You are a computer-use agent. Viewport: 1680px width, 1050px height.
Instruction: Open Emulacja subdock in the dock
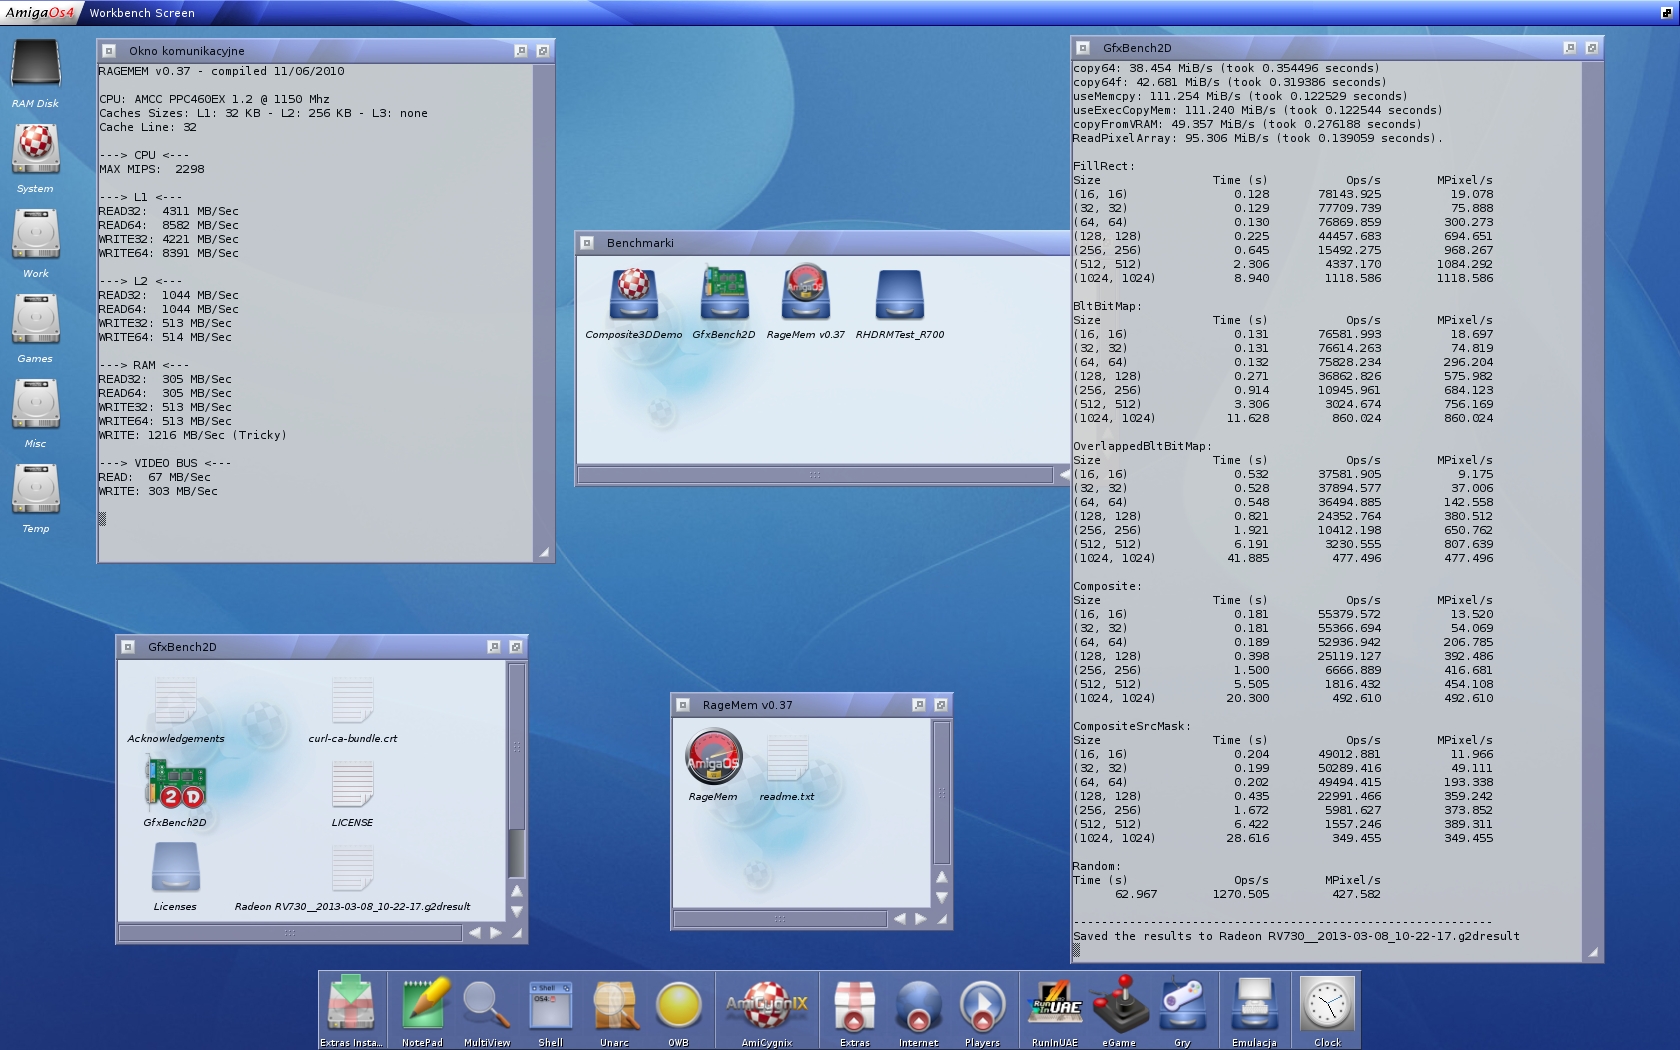pos(1254,1004)
